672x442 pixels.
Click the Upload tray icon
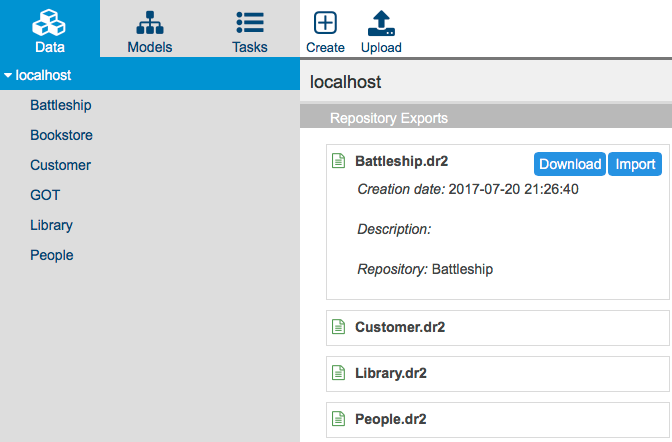coord(381,23)
